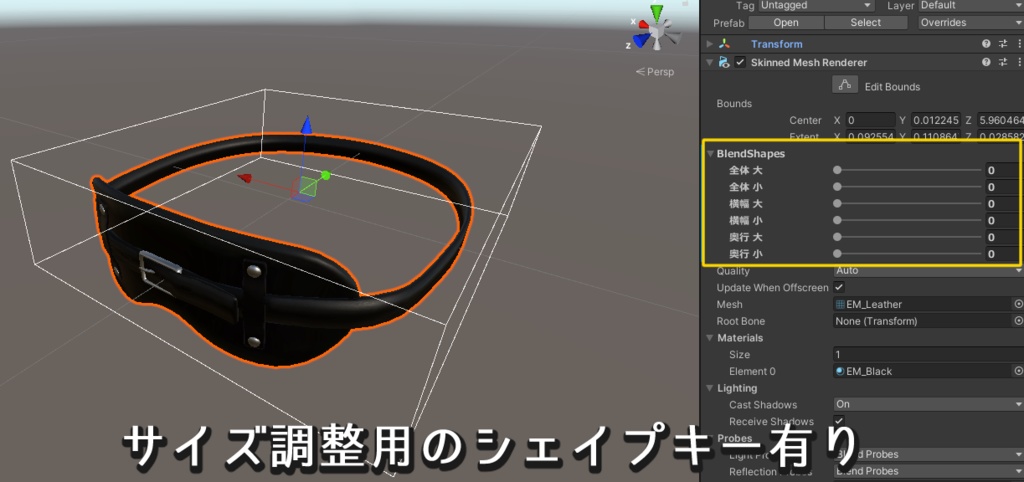This screenshot has height=482, width=1024.
Task: Click the Bounds Center X input field
Action: click(x=871, y=120)
